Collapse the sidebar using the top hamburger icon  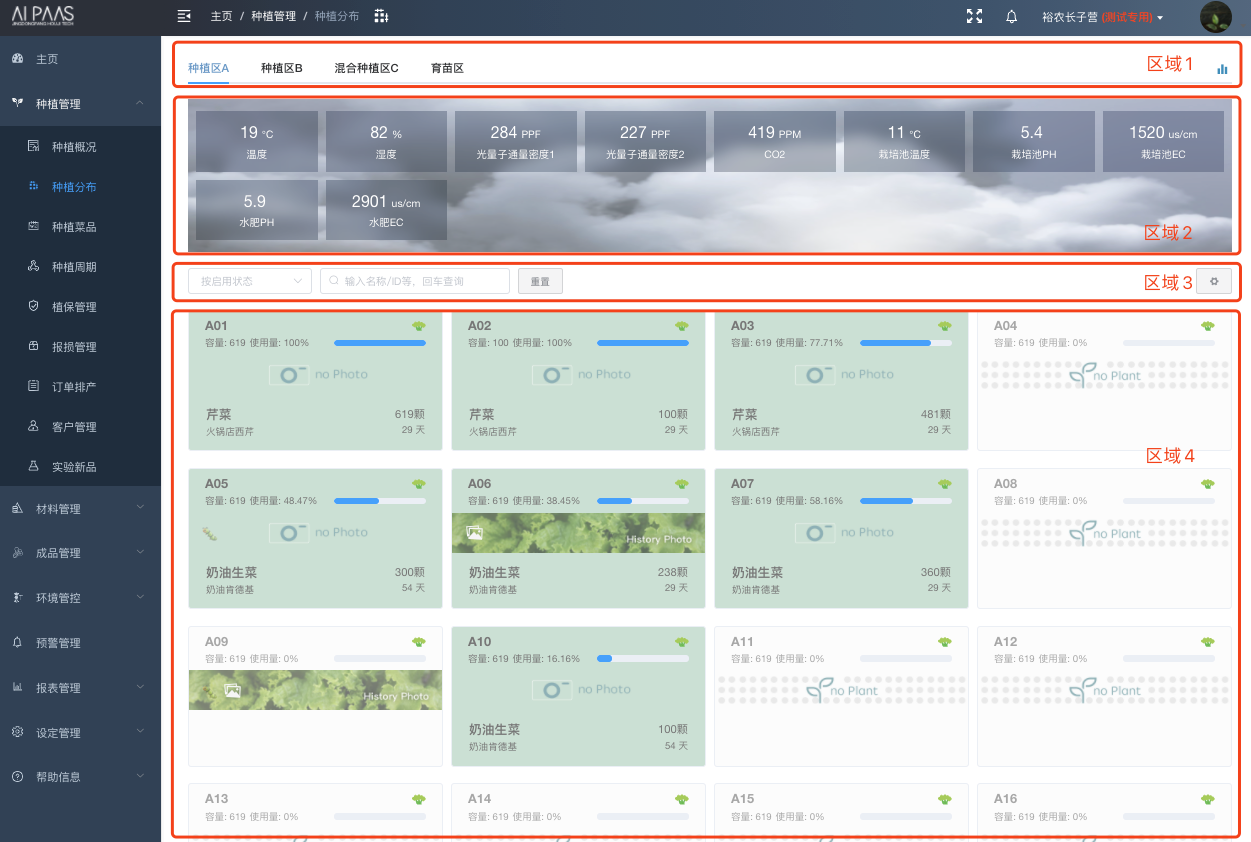[183, 16]
